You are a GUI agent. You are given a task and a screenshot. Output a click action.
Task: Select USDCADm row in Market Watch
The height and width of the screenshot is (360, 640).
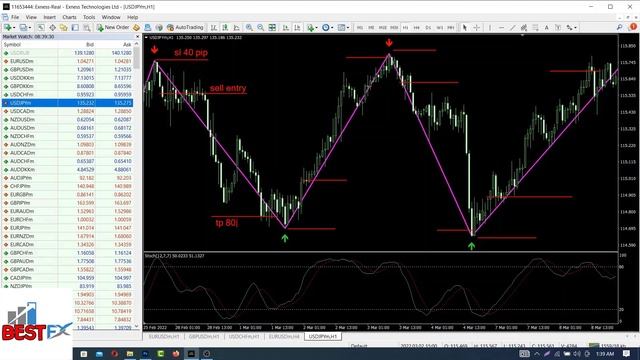67,111
